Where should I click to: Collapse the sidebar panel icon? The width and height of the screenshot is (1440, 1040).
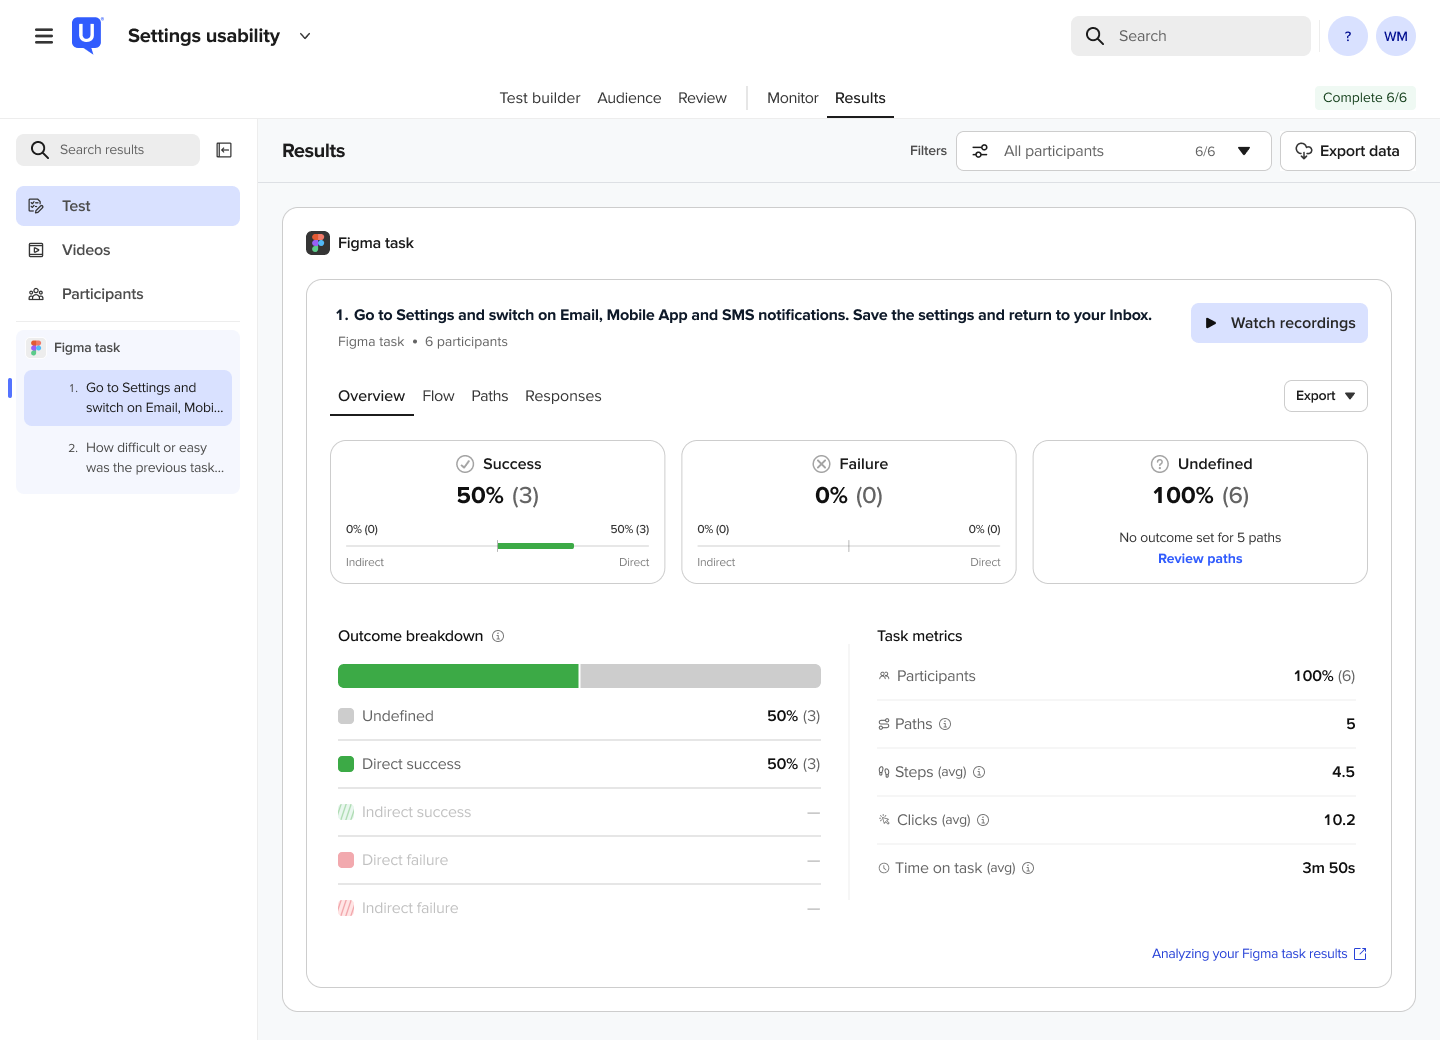tap(224, 150)
